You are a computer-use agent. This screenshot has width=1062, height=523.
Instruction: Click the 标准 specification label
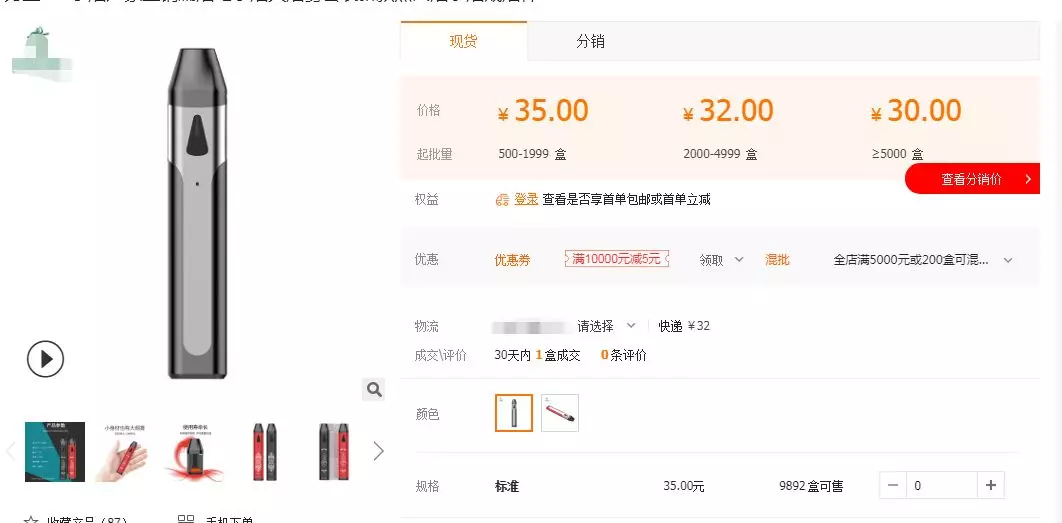click(x=507, y=486)
